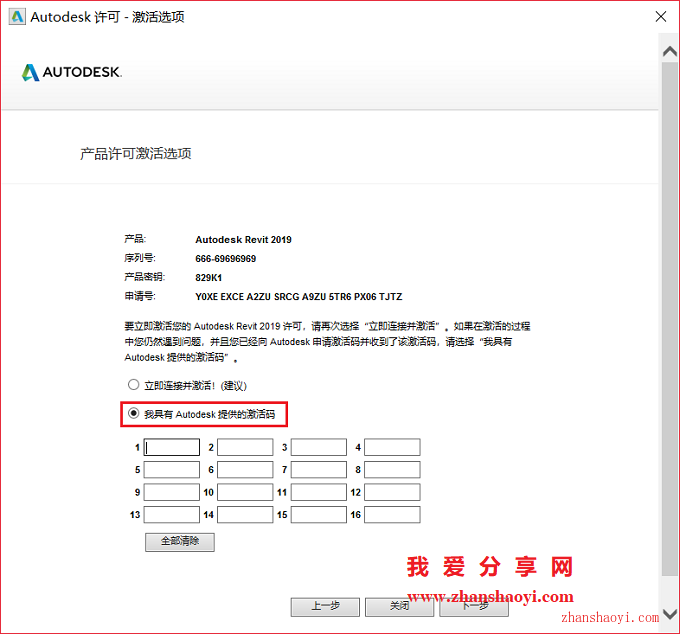Image resolution: width=680 pixels, height=634 pixels.
Task: Click activation code field 8
Action: coord(392,470)
